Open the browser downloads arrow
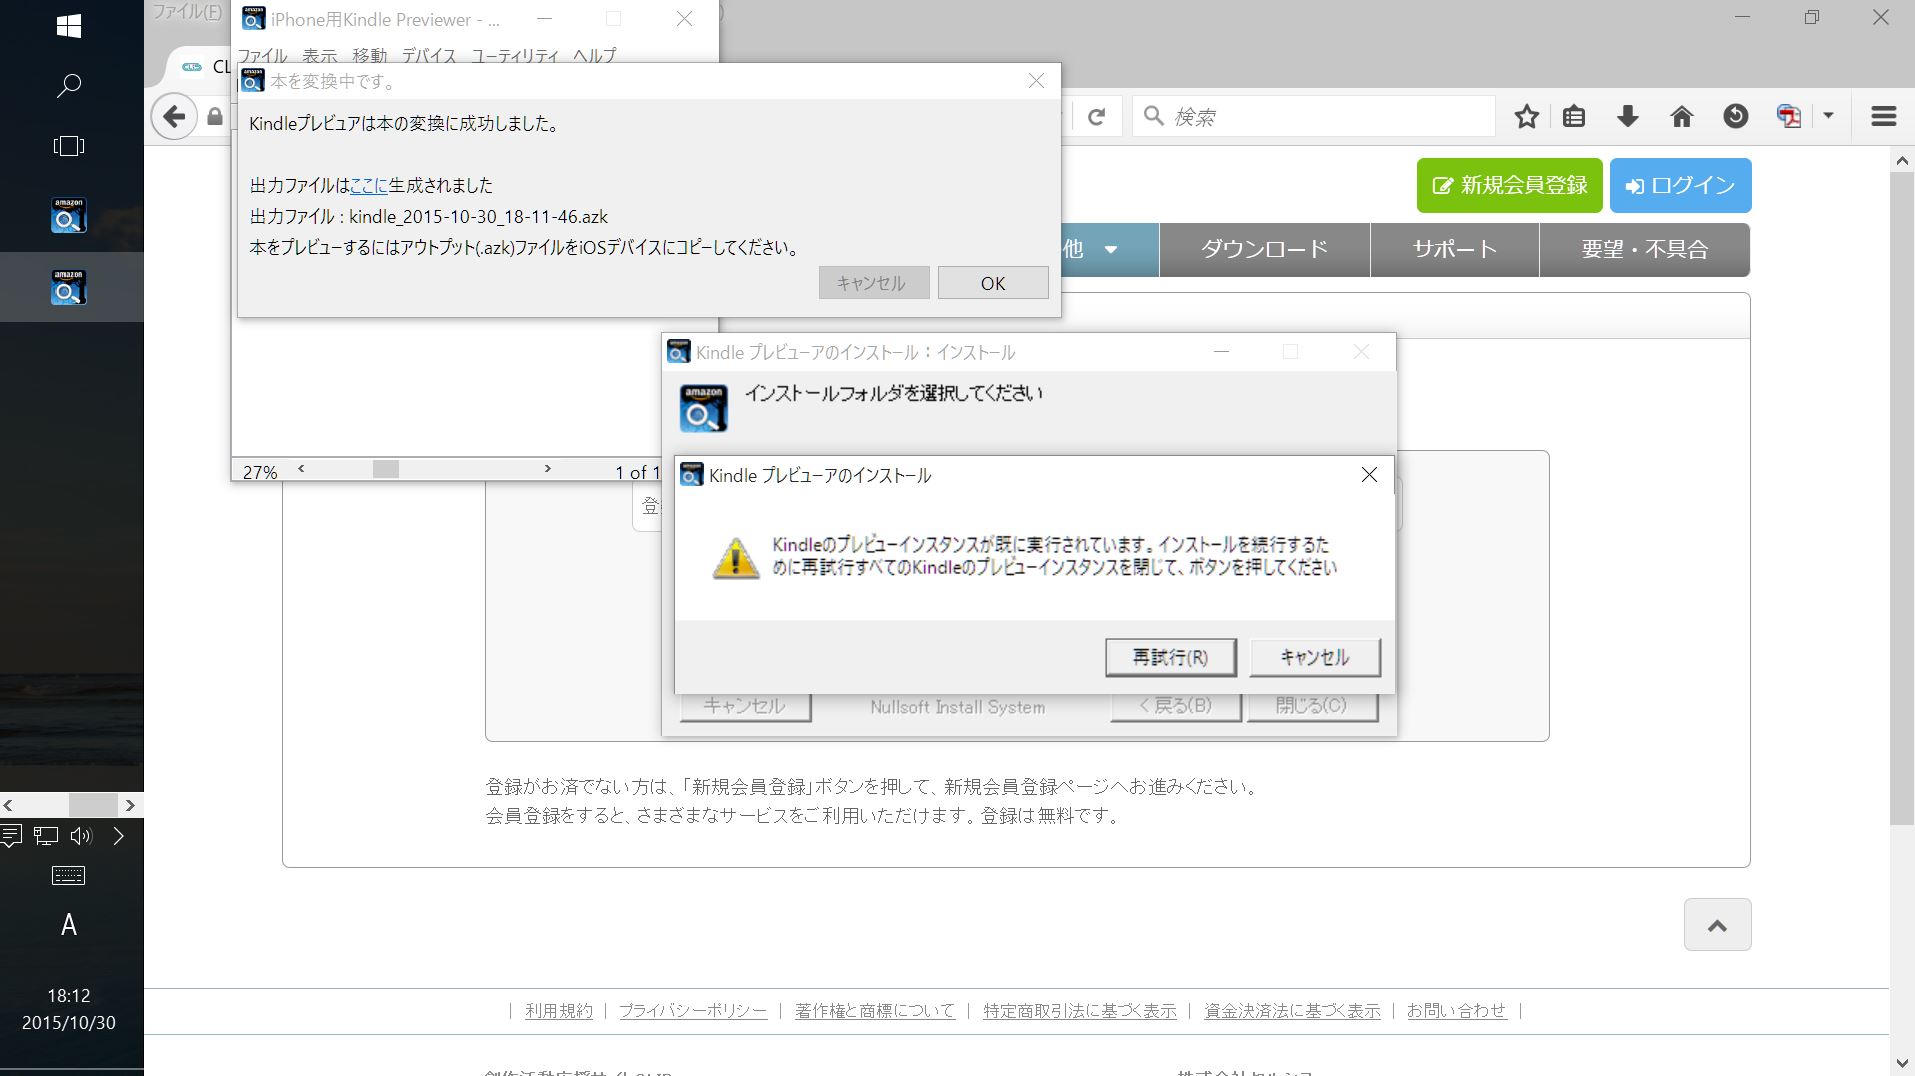1915x1076 pixels. point(1628,117)
